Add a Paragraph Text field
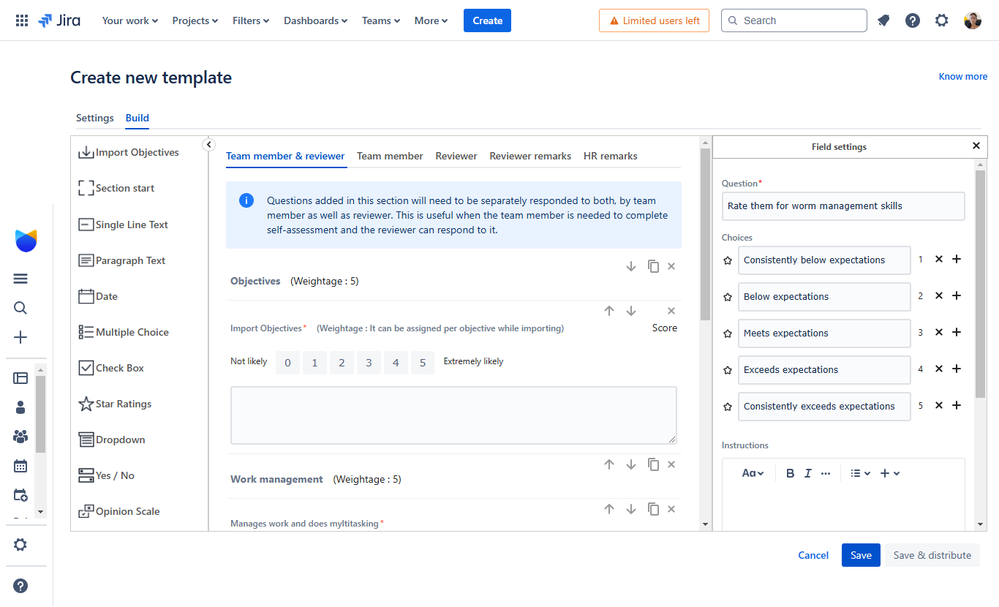This screenshot has width=999, height=607. pyautogui.click(x=121, y=261)
